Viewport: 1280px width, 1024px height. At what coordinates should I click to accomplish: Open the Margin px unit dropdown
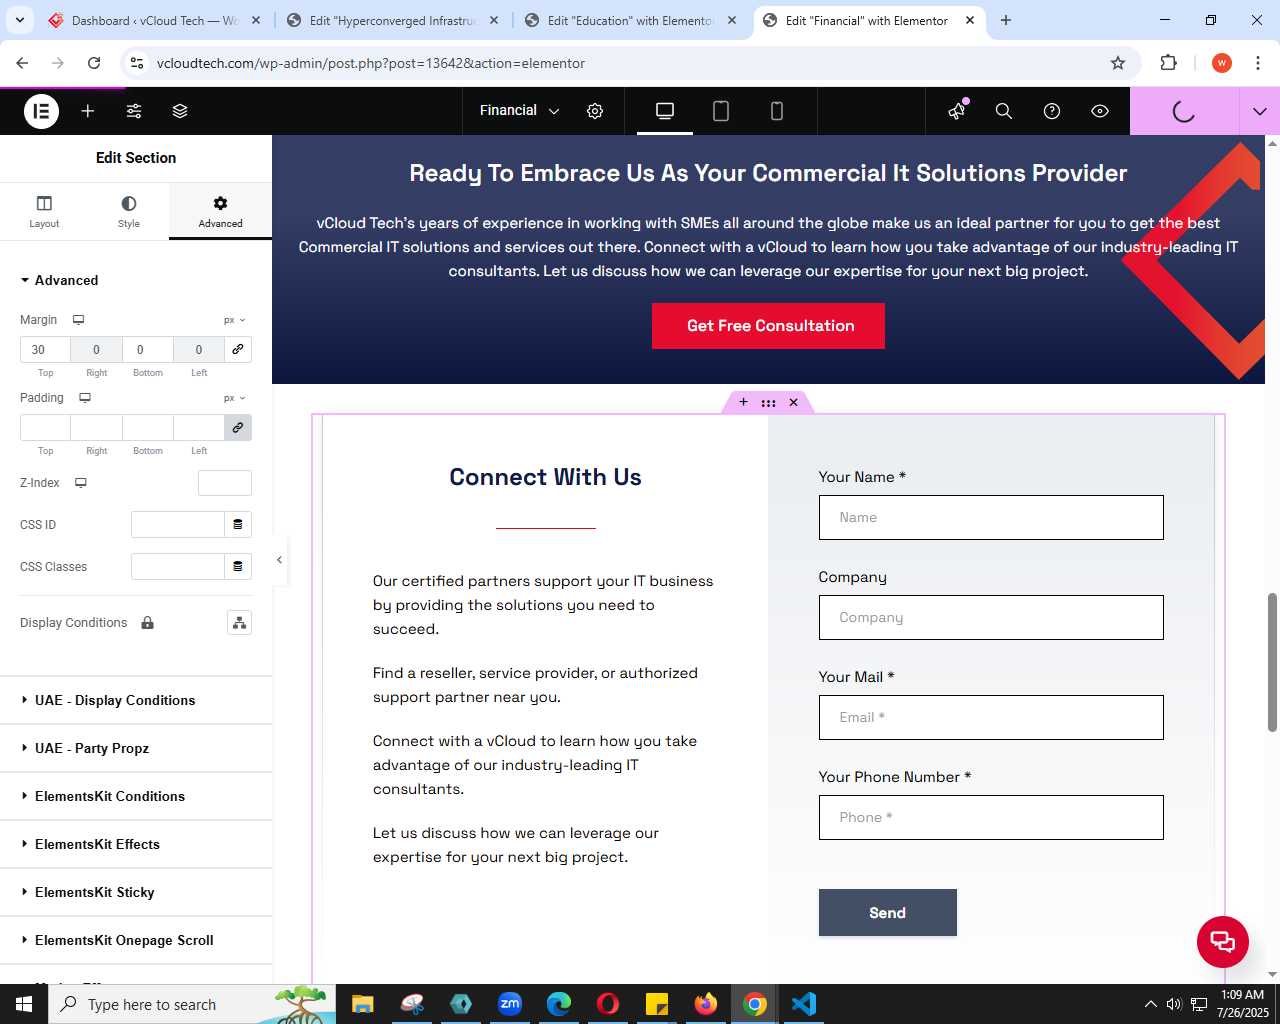(x=235, y=320)
